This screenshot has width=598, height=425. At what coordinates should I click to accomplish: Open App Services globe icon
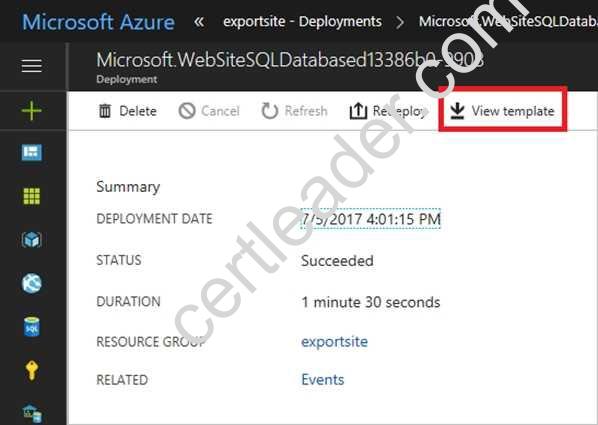[x=32, y=283]
